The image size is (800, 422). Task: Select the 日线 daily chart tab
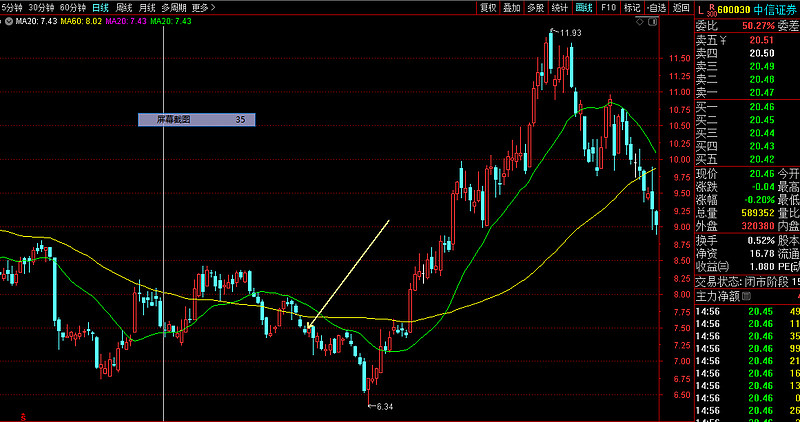click(x=101, y=8)
